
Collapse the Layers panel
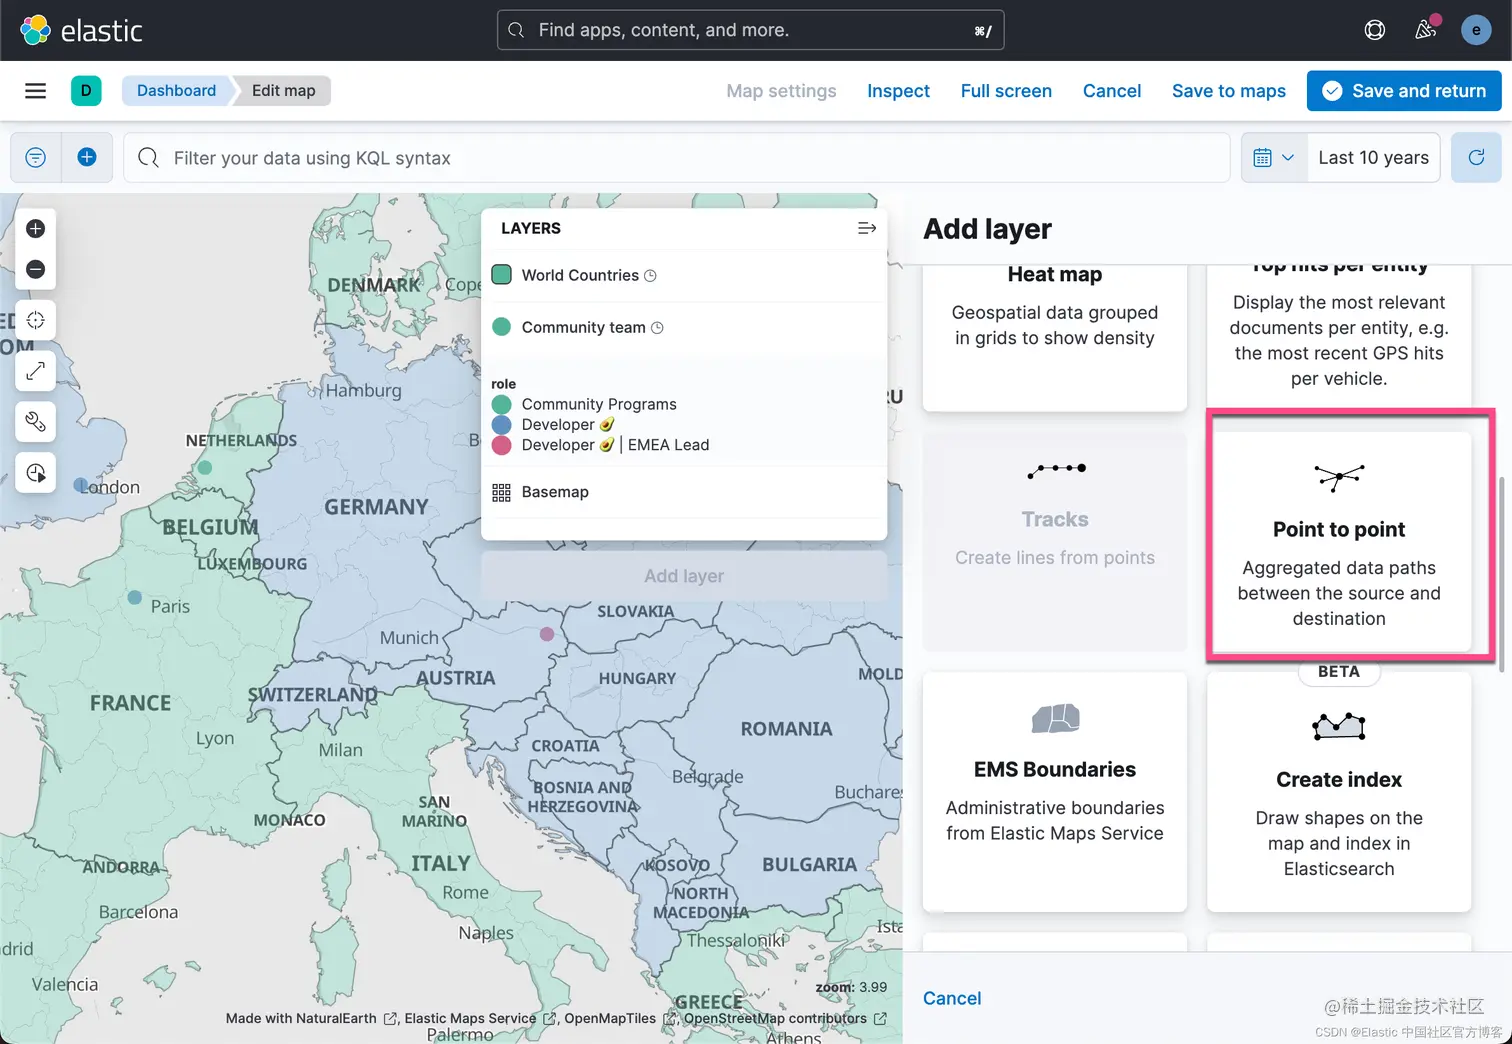(867, 229)
